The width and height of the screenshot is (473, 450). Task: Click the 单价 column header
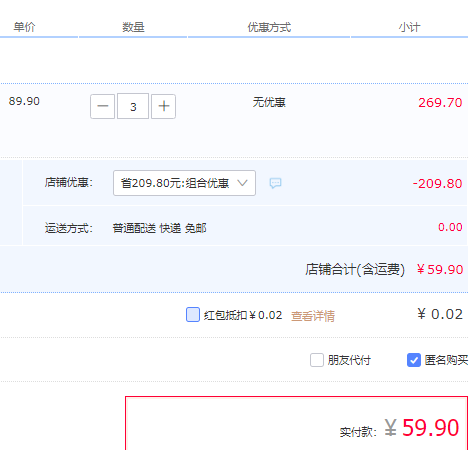click(24, 27)
